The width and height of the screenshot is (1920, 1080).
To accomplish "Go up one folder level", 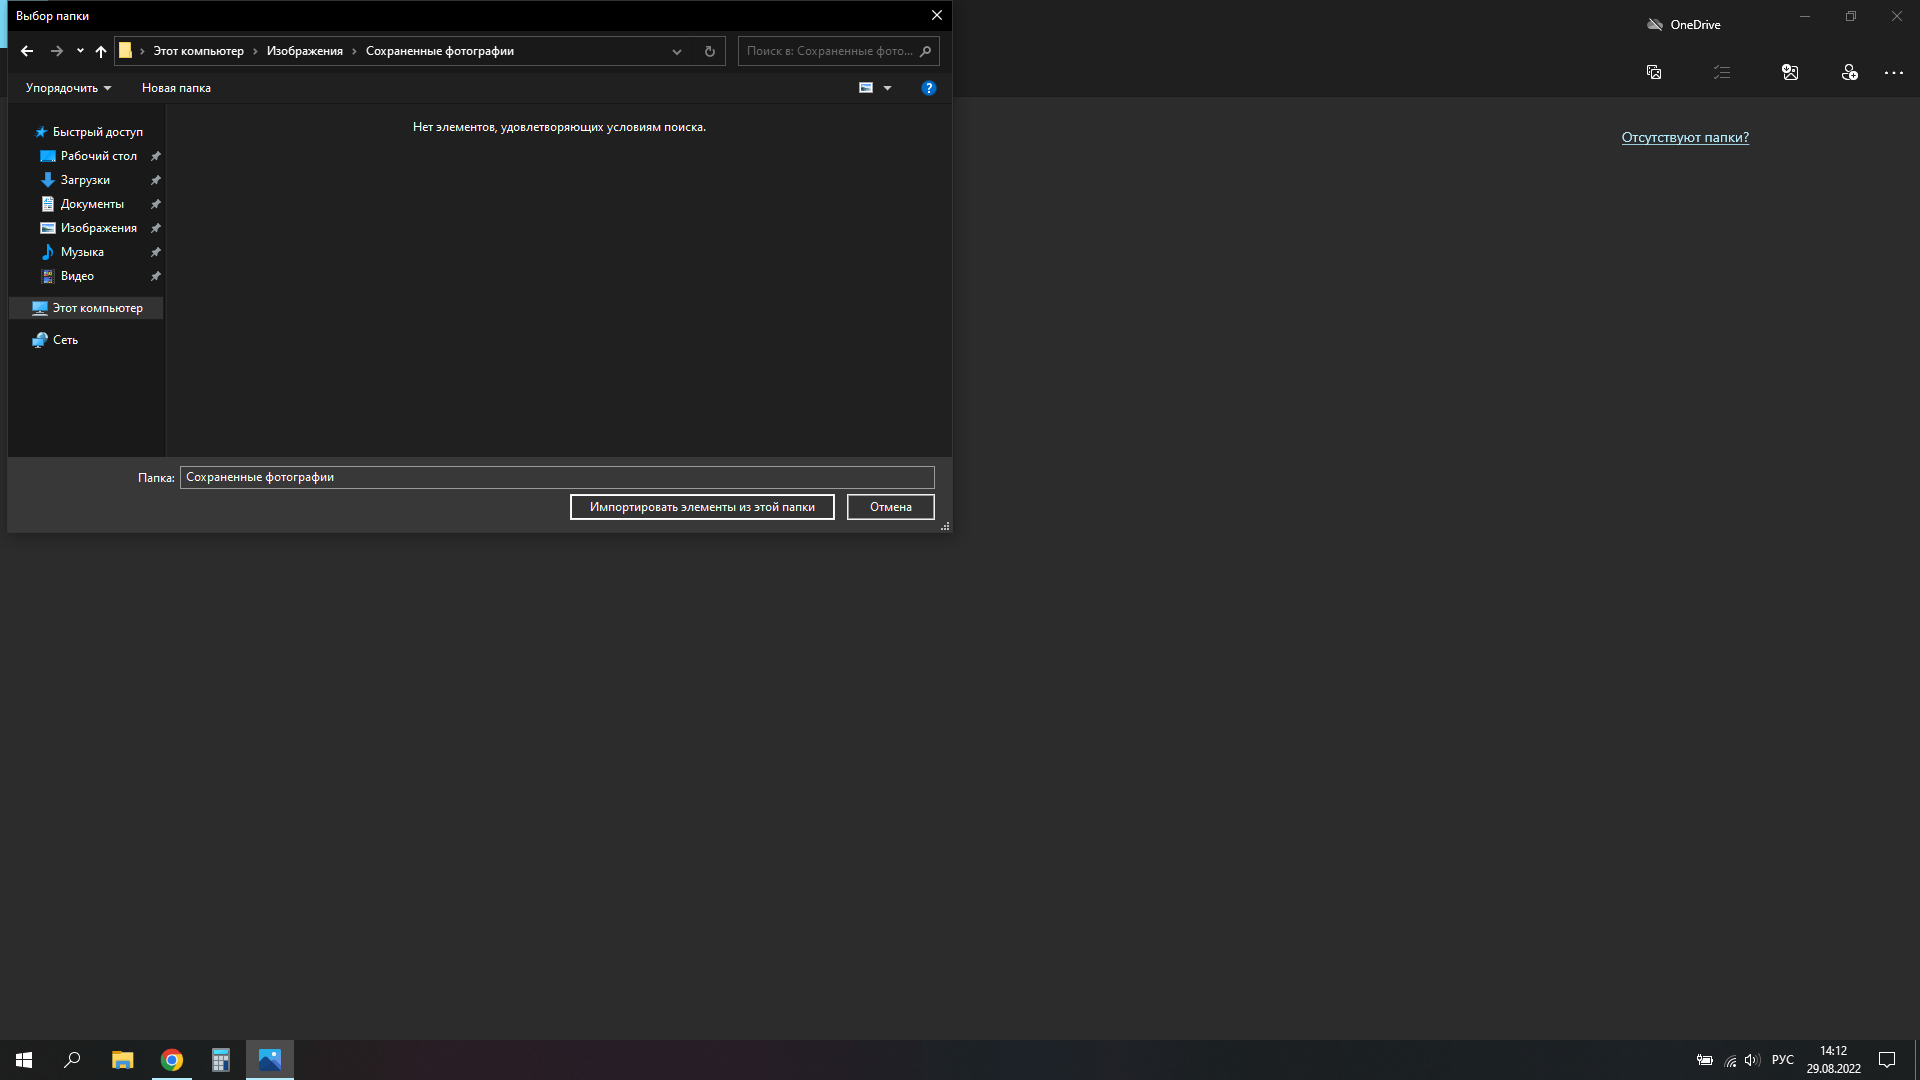I will [x=101, y=51].
